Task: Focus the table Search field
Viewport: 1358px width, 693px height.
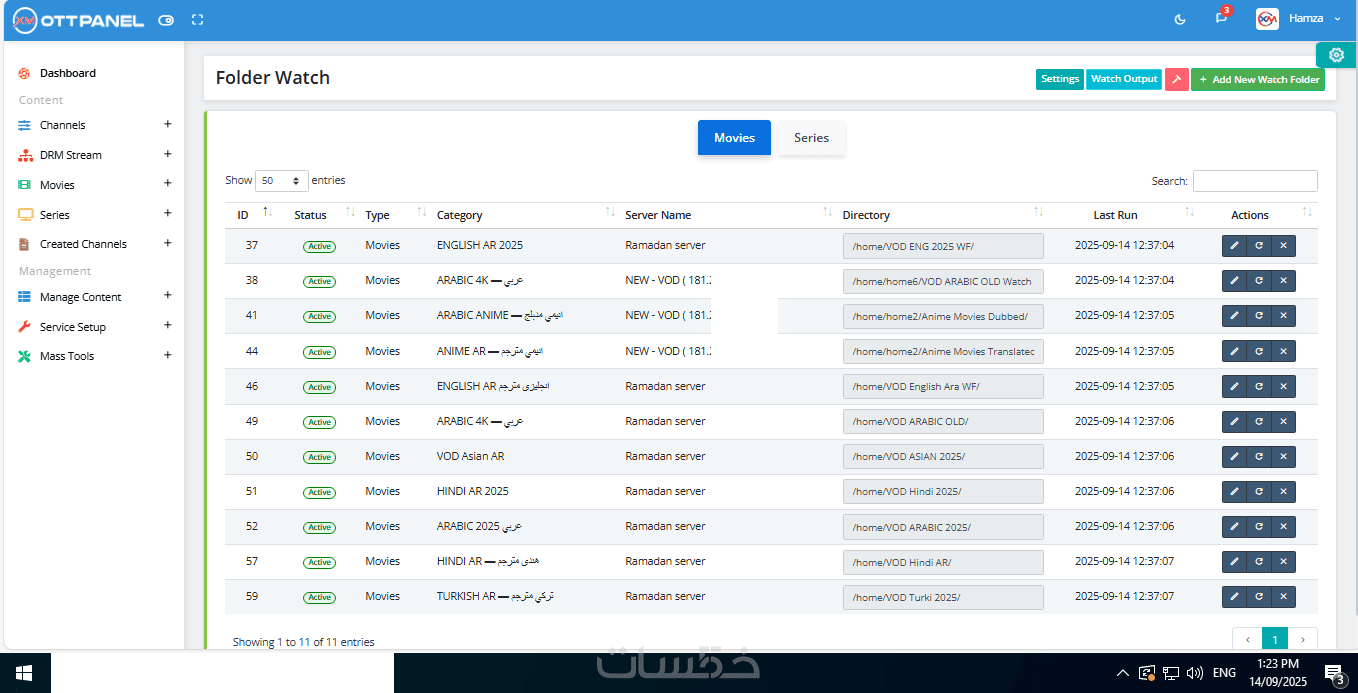Action: pos(1255,181)
